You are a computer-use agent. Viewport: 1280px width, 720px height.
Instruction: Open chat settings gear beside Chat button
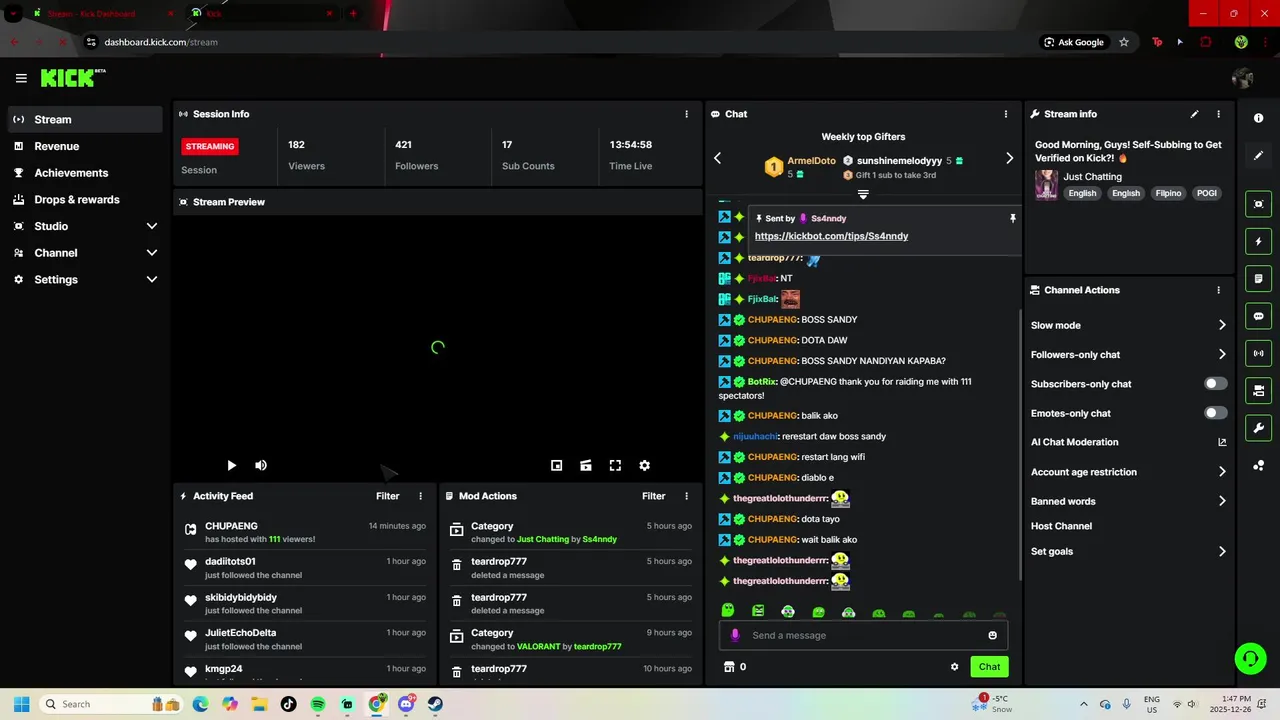(954, 667)
